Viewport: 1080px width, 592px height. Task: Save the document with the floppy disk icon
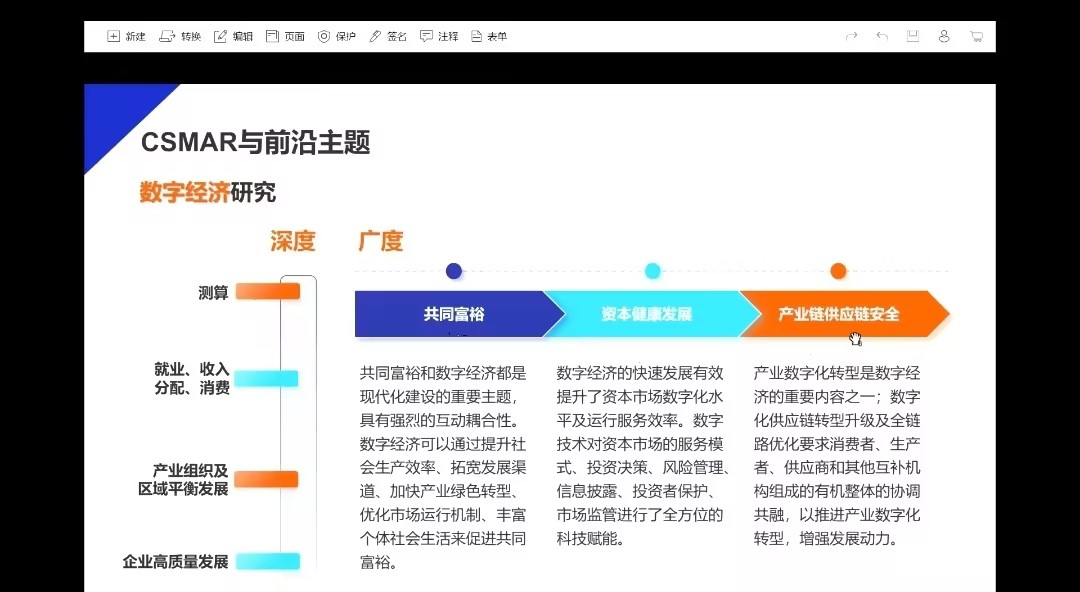coord(913,36)
